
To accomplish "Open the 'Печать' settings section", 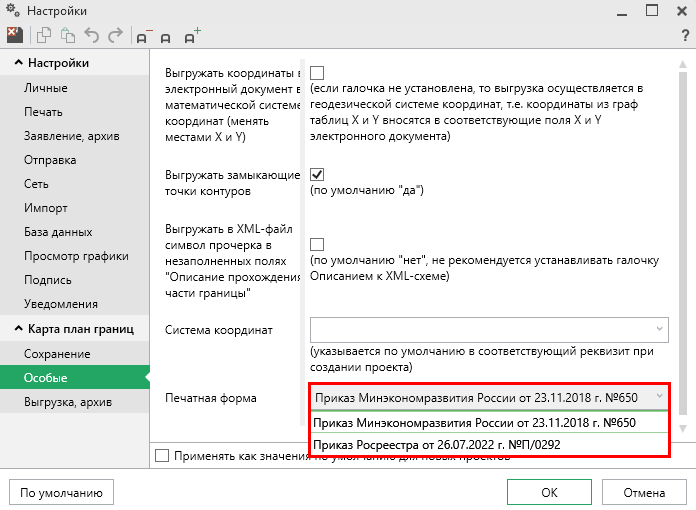I will 44,112.
